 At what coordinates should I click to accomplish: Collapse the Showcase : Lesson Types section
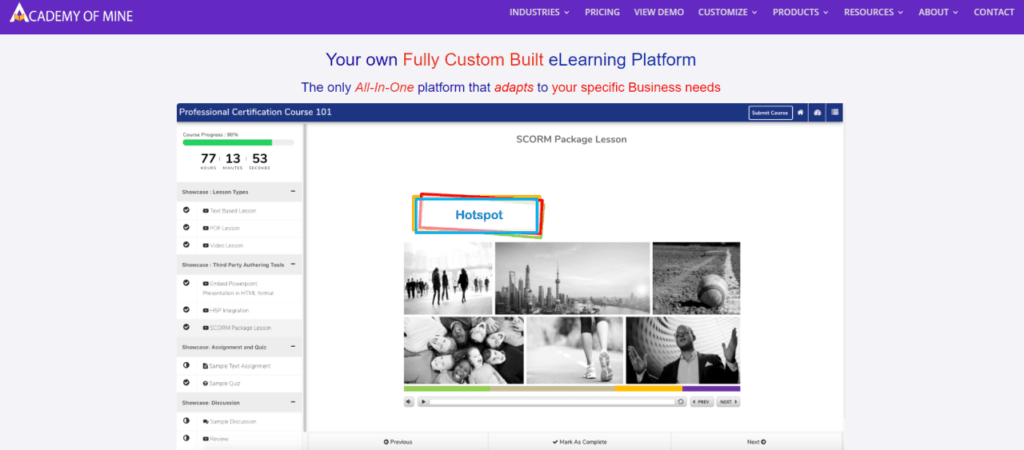[293, 191]
